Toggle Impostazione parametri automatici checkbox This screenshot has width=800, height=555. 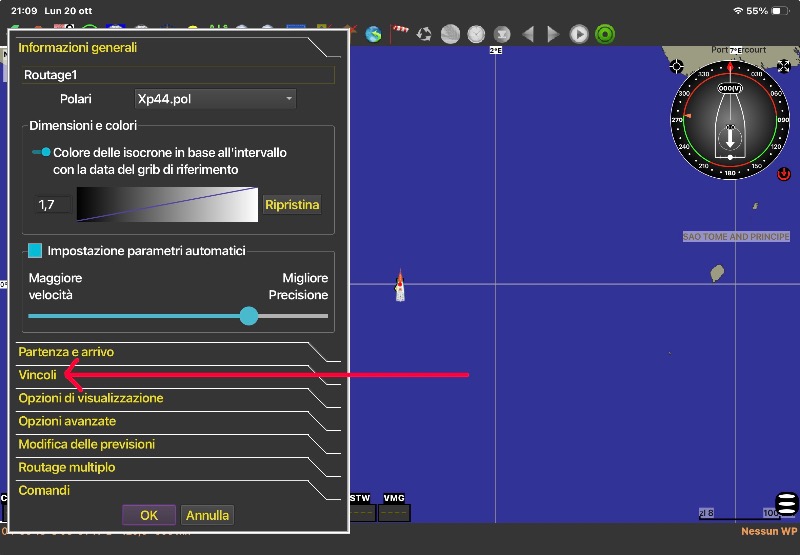click(x=36, y=251)
